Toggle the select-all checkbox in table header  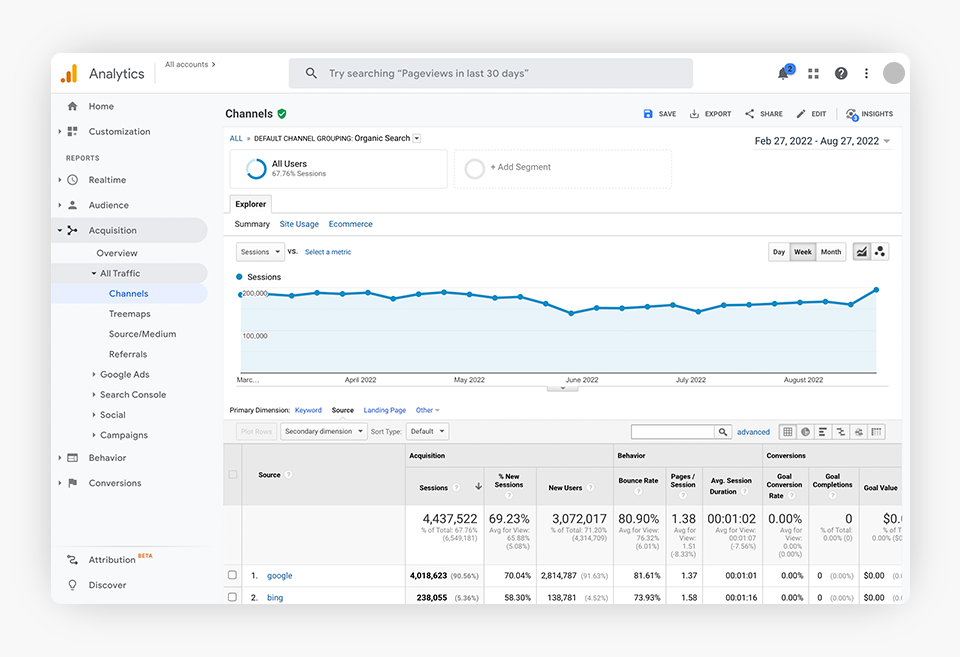point(232,475)
